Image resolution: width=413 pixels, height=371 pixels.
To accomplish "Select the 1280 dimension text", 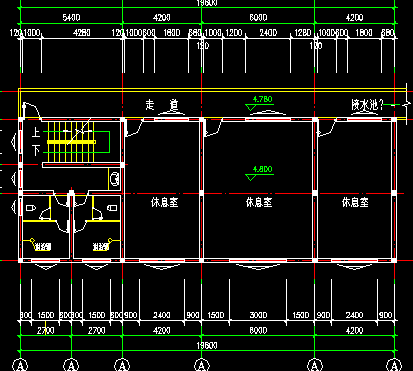I will (x=303, y=33).
